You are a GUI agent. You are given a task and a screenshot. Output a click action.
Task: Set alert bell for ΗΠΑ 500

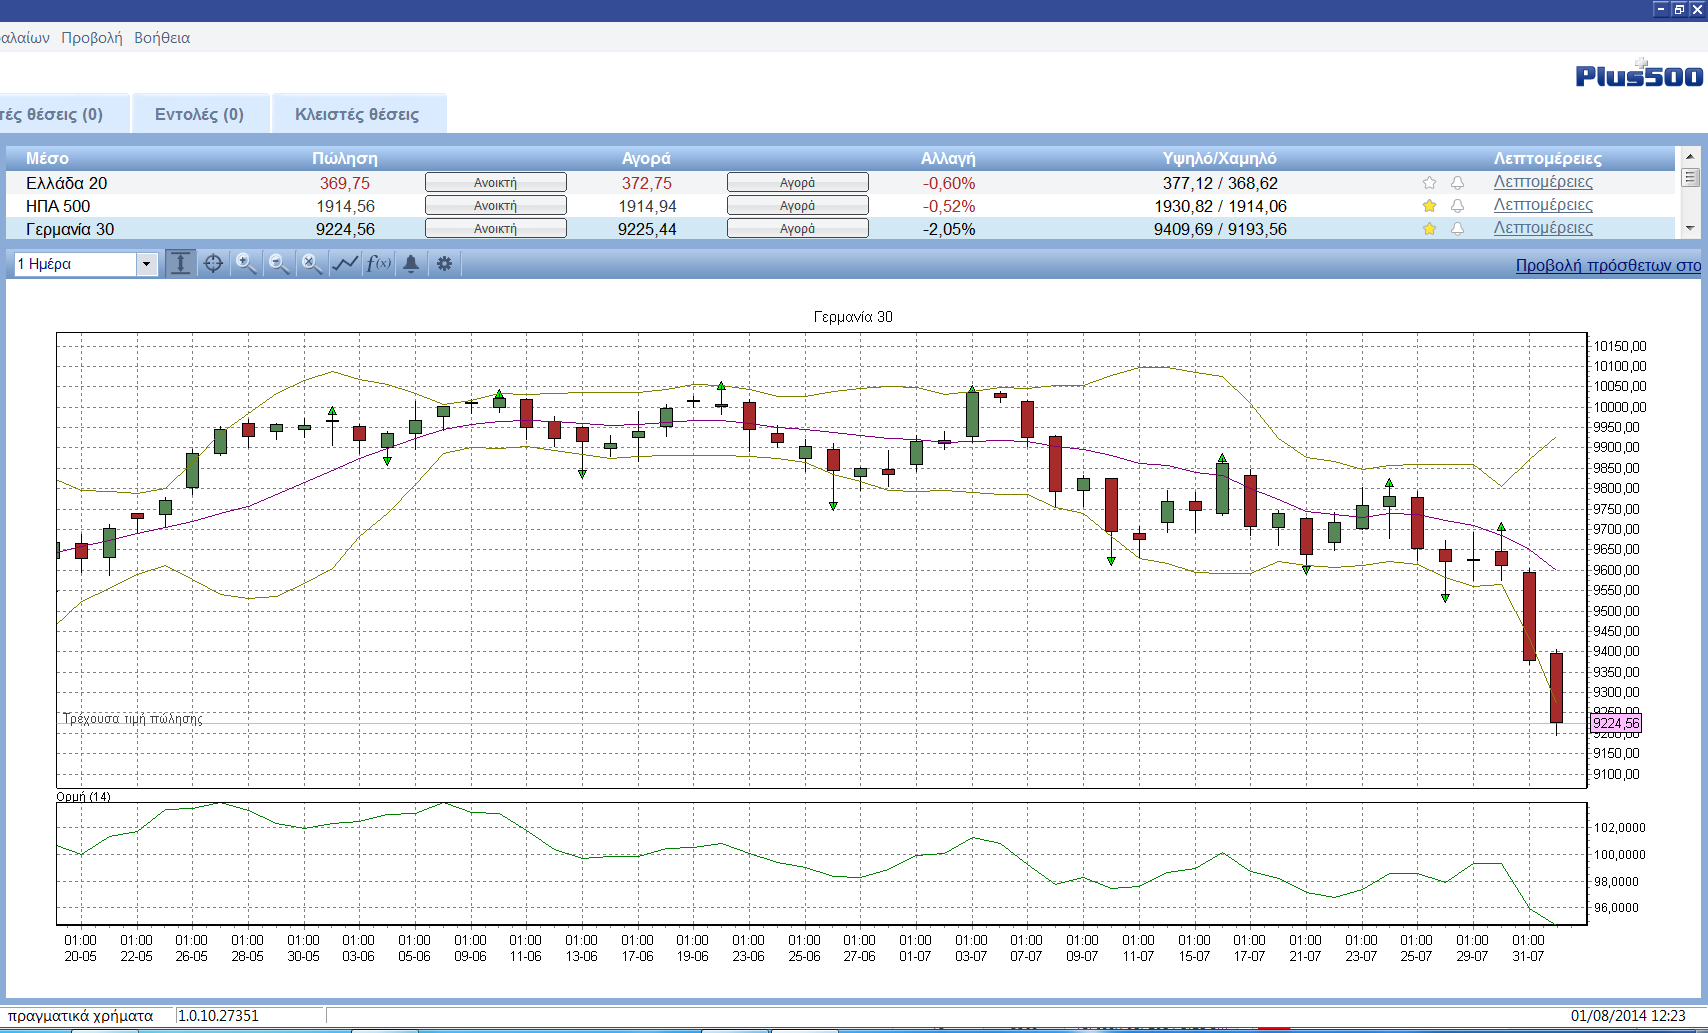pyautogui.click(x=1457, y=206)
